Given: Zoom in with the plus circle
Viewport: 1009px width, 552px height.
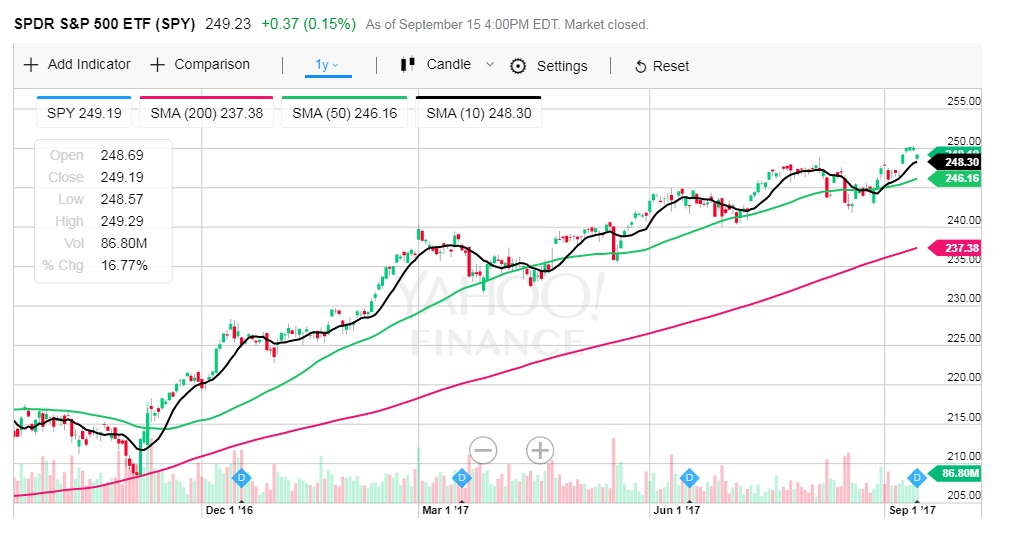Looking at the screenshot, I should 540,450.
